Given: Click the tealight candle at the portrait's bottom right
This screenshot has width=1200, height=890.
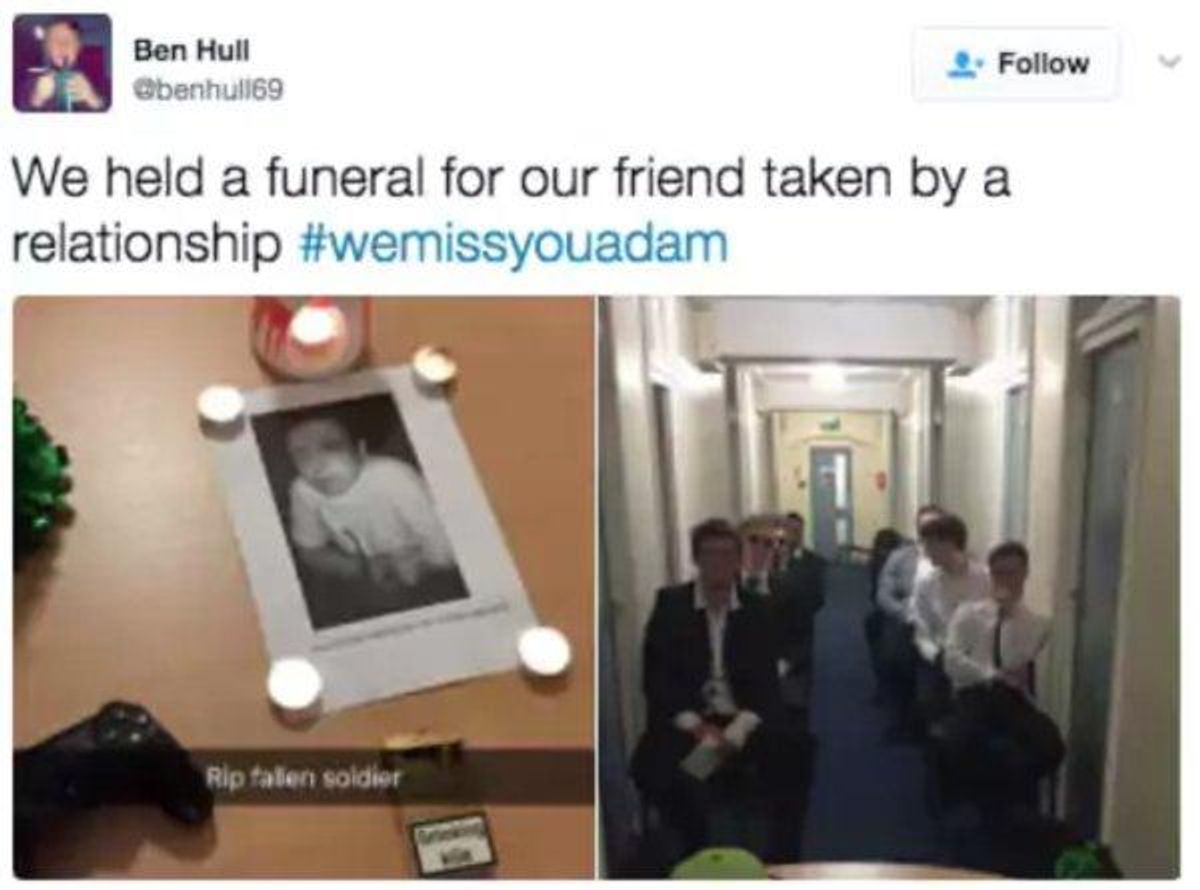Looking at the screenshot, I should pyautogui.click(x=544, y=651).
